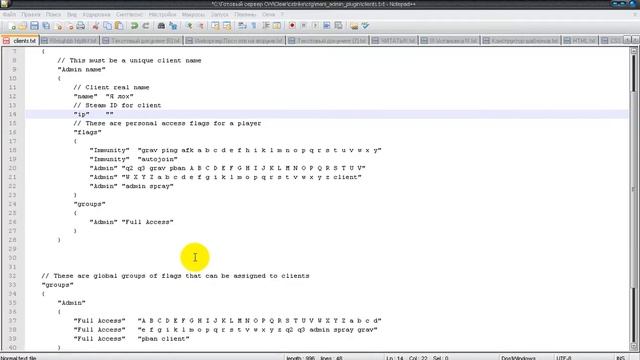Click the INS indicator in status bar
This screenshot has height=360, width=640.
[620, 358]
